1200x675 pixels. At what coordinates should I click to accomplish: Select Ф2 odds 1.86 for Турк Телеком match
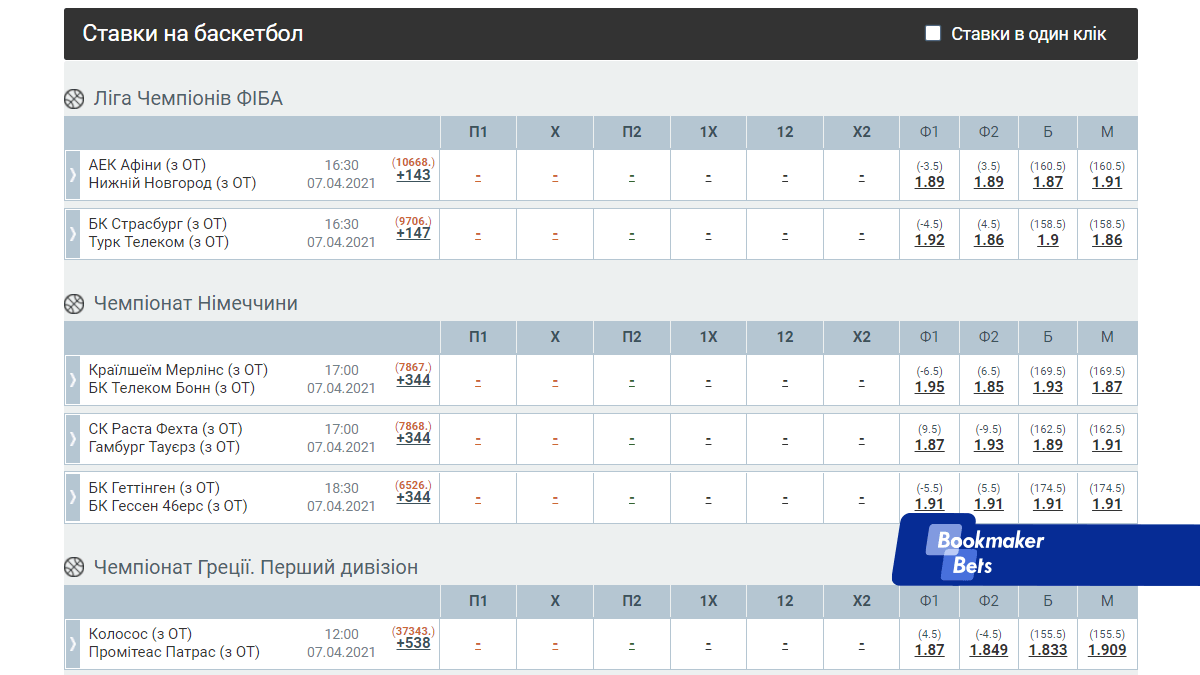click(988, 240)
